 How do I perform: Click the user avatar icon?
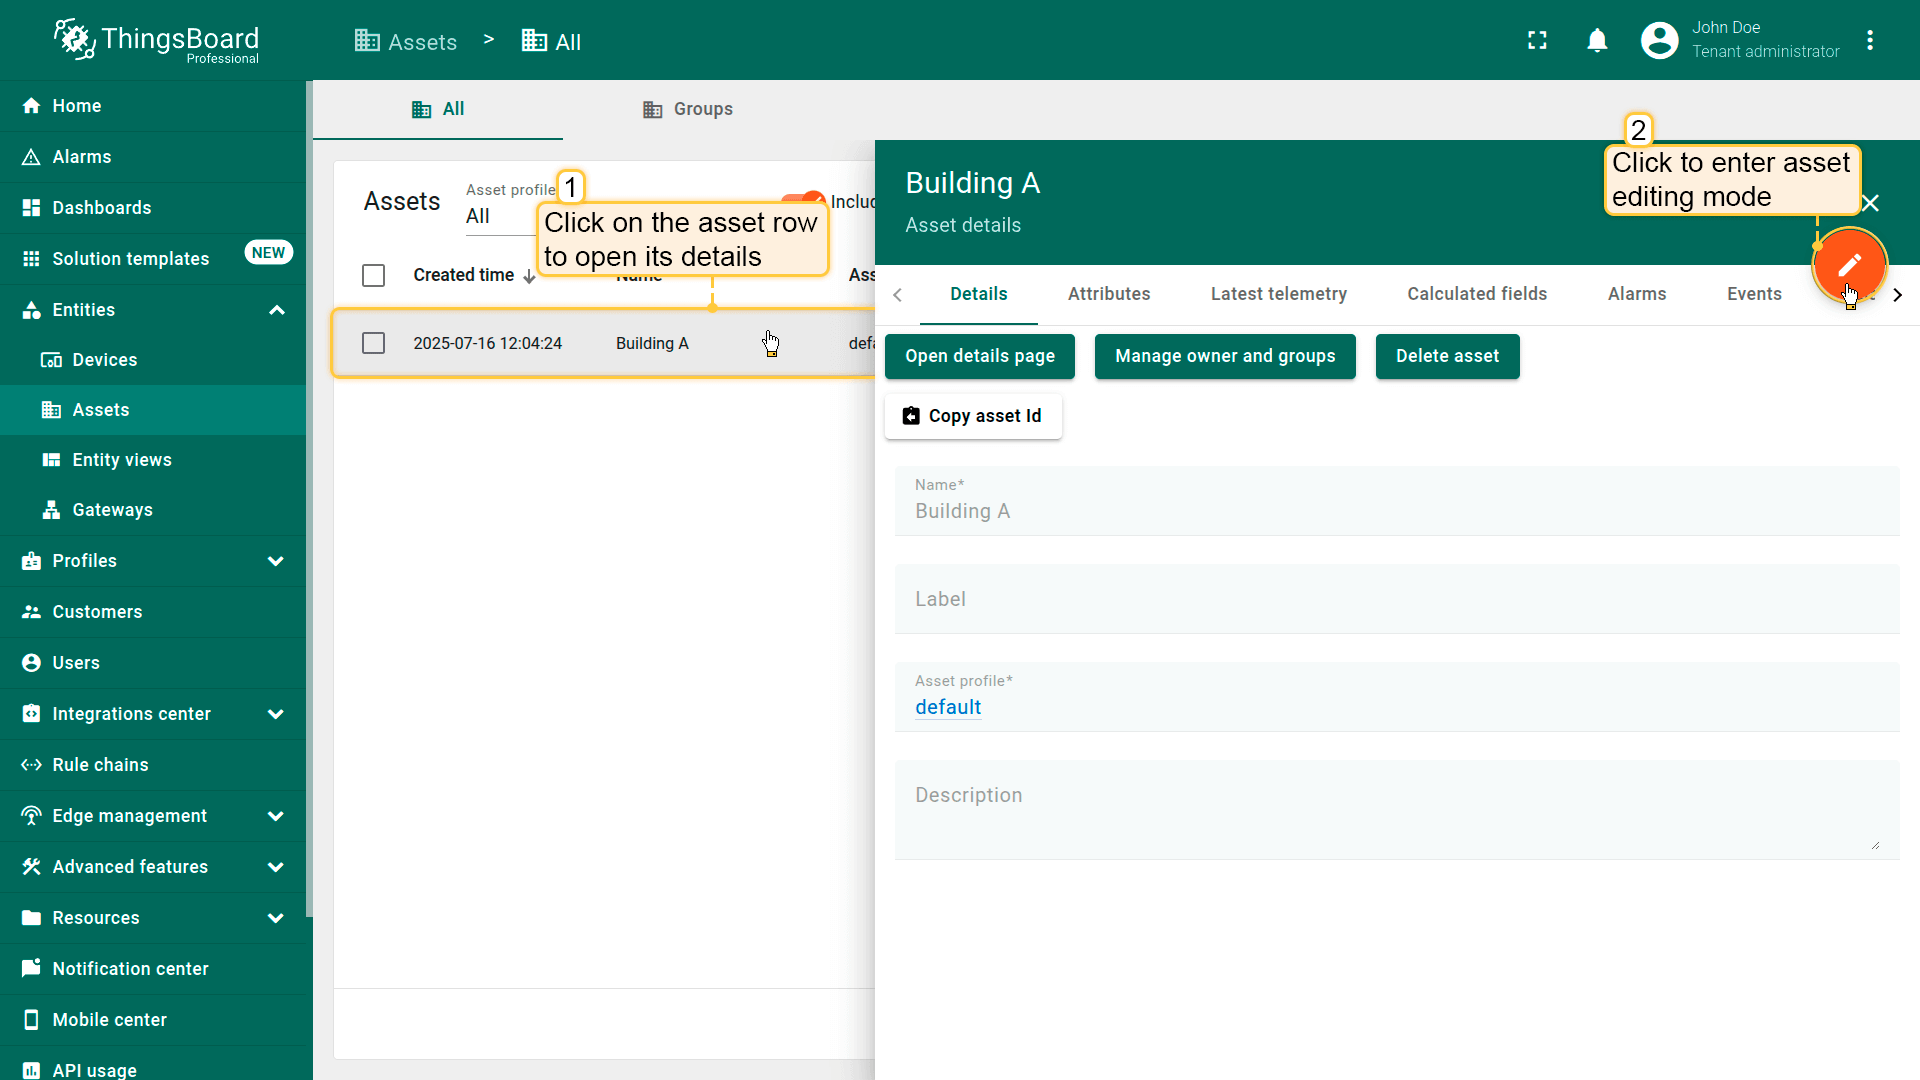[1659, 41]
